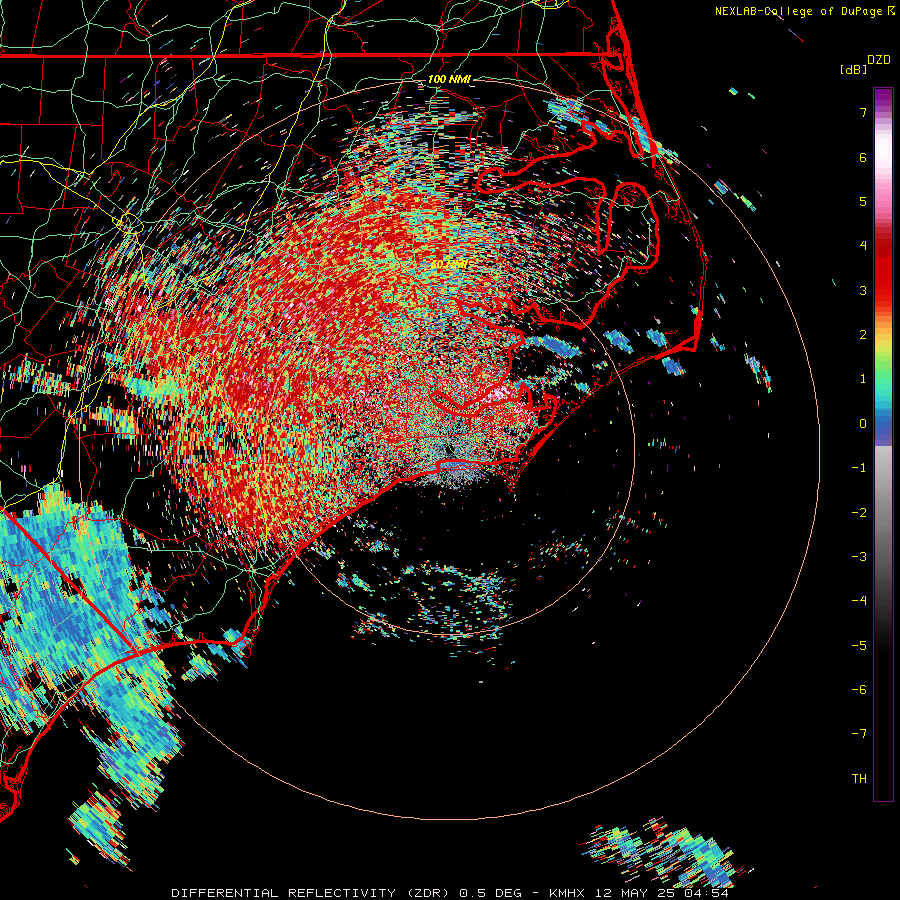Click the NEXLAB-College of DuPage watermark text

pyautogui.click(x=800, y=11)
